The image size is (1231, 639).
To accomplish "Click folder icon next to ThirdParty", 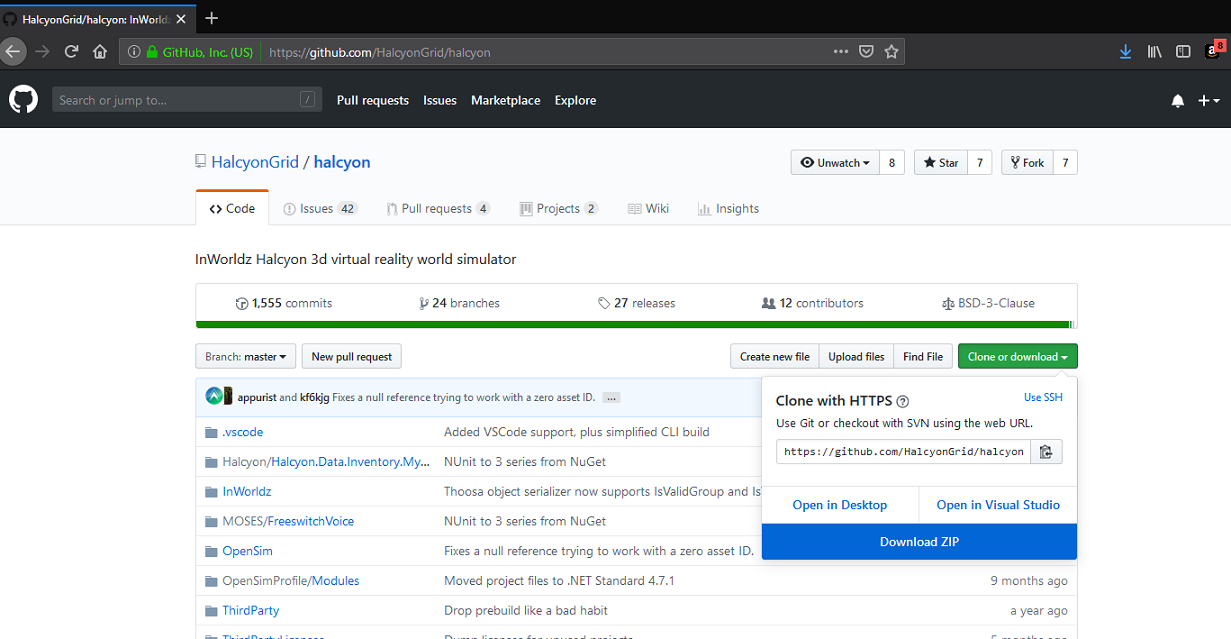I will point(211,610).
